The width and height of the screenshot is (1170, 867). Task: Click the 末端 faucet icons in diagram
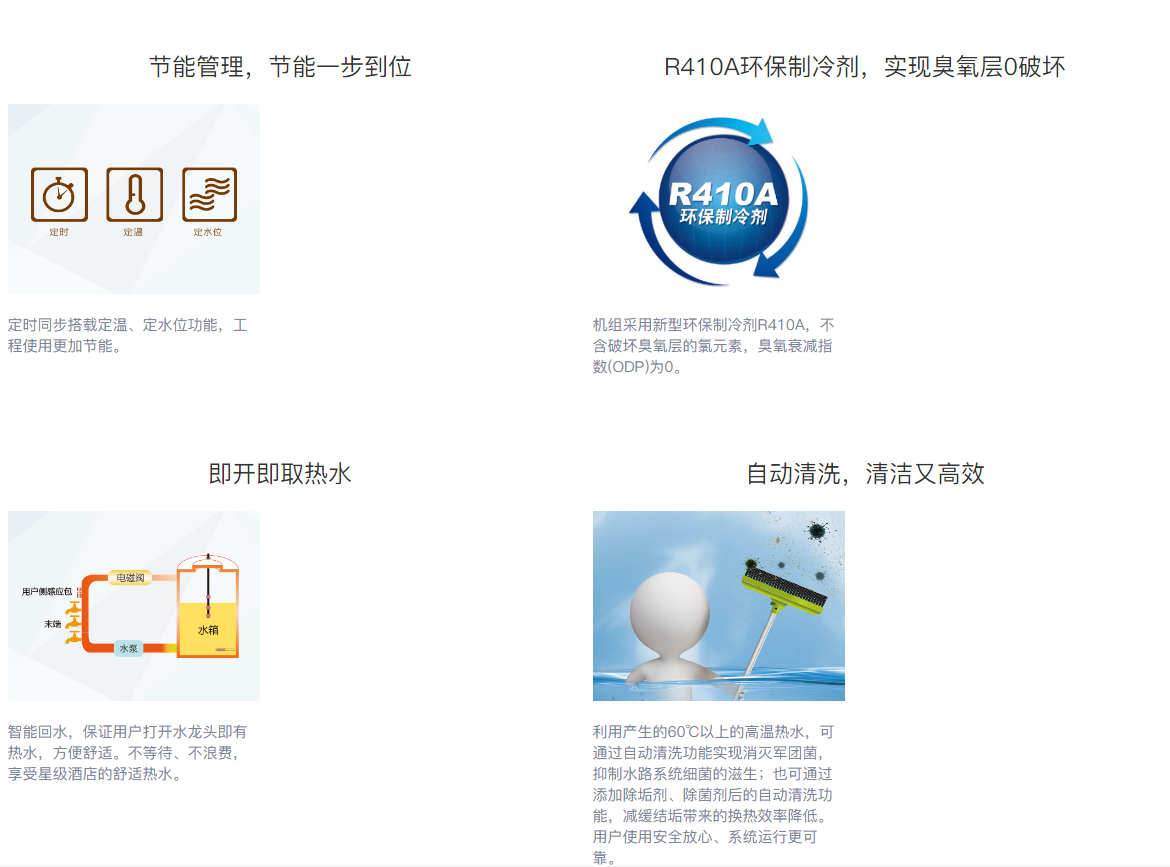73,624
